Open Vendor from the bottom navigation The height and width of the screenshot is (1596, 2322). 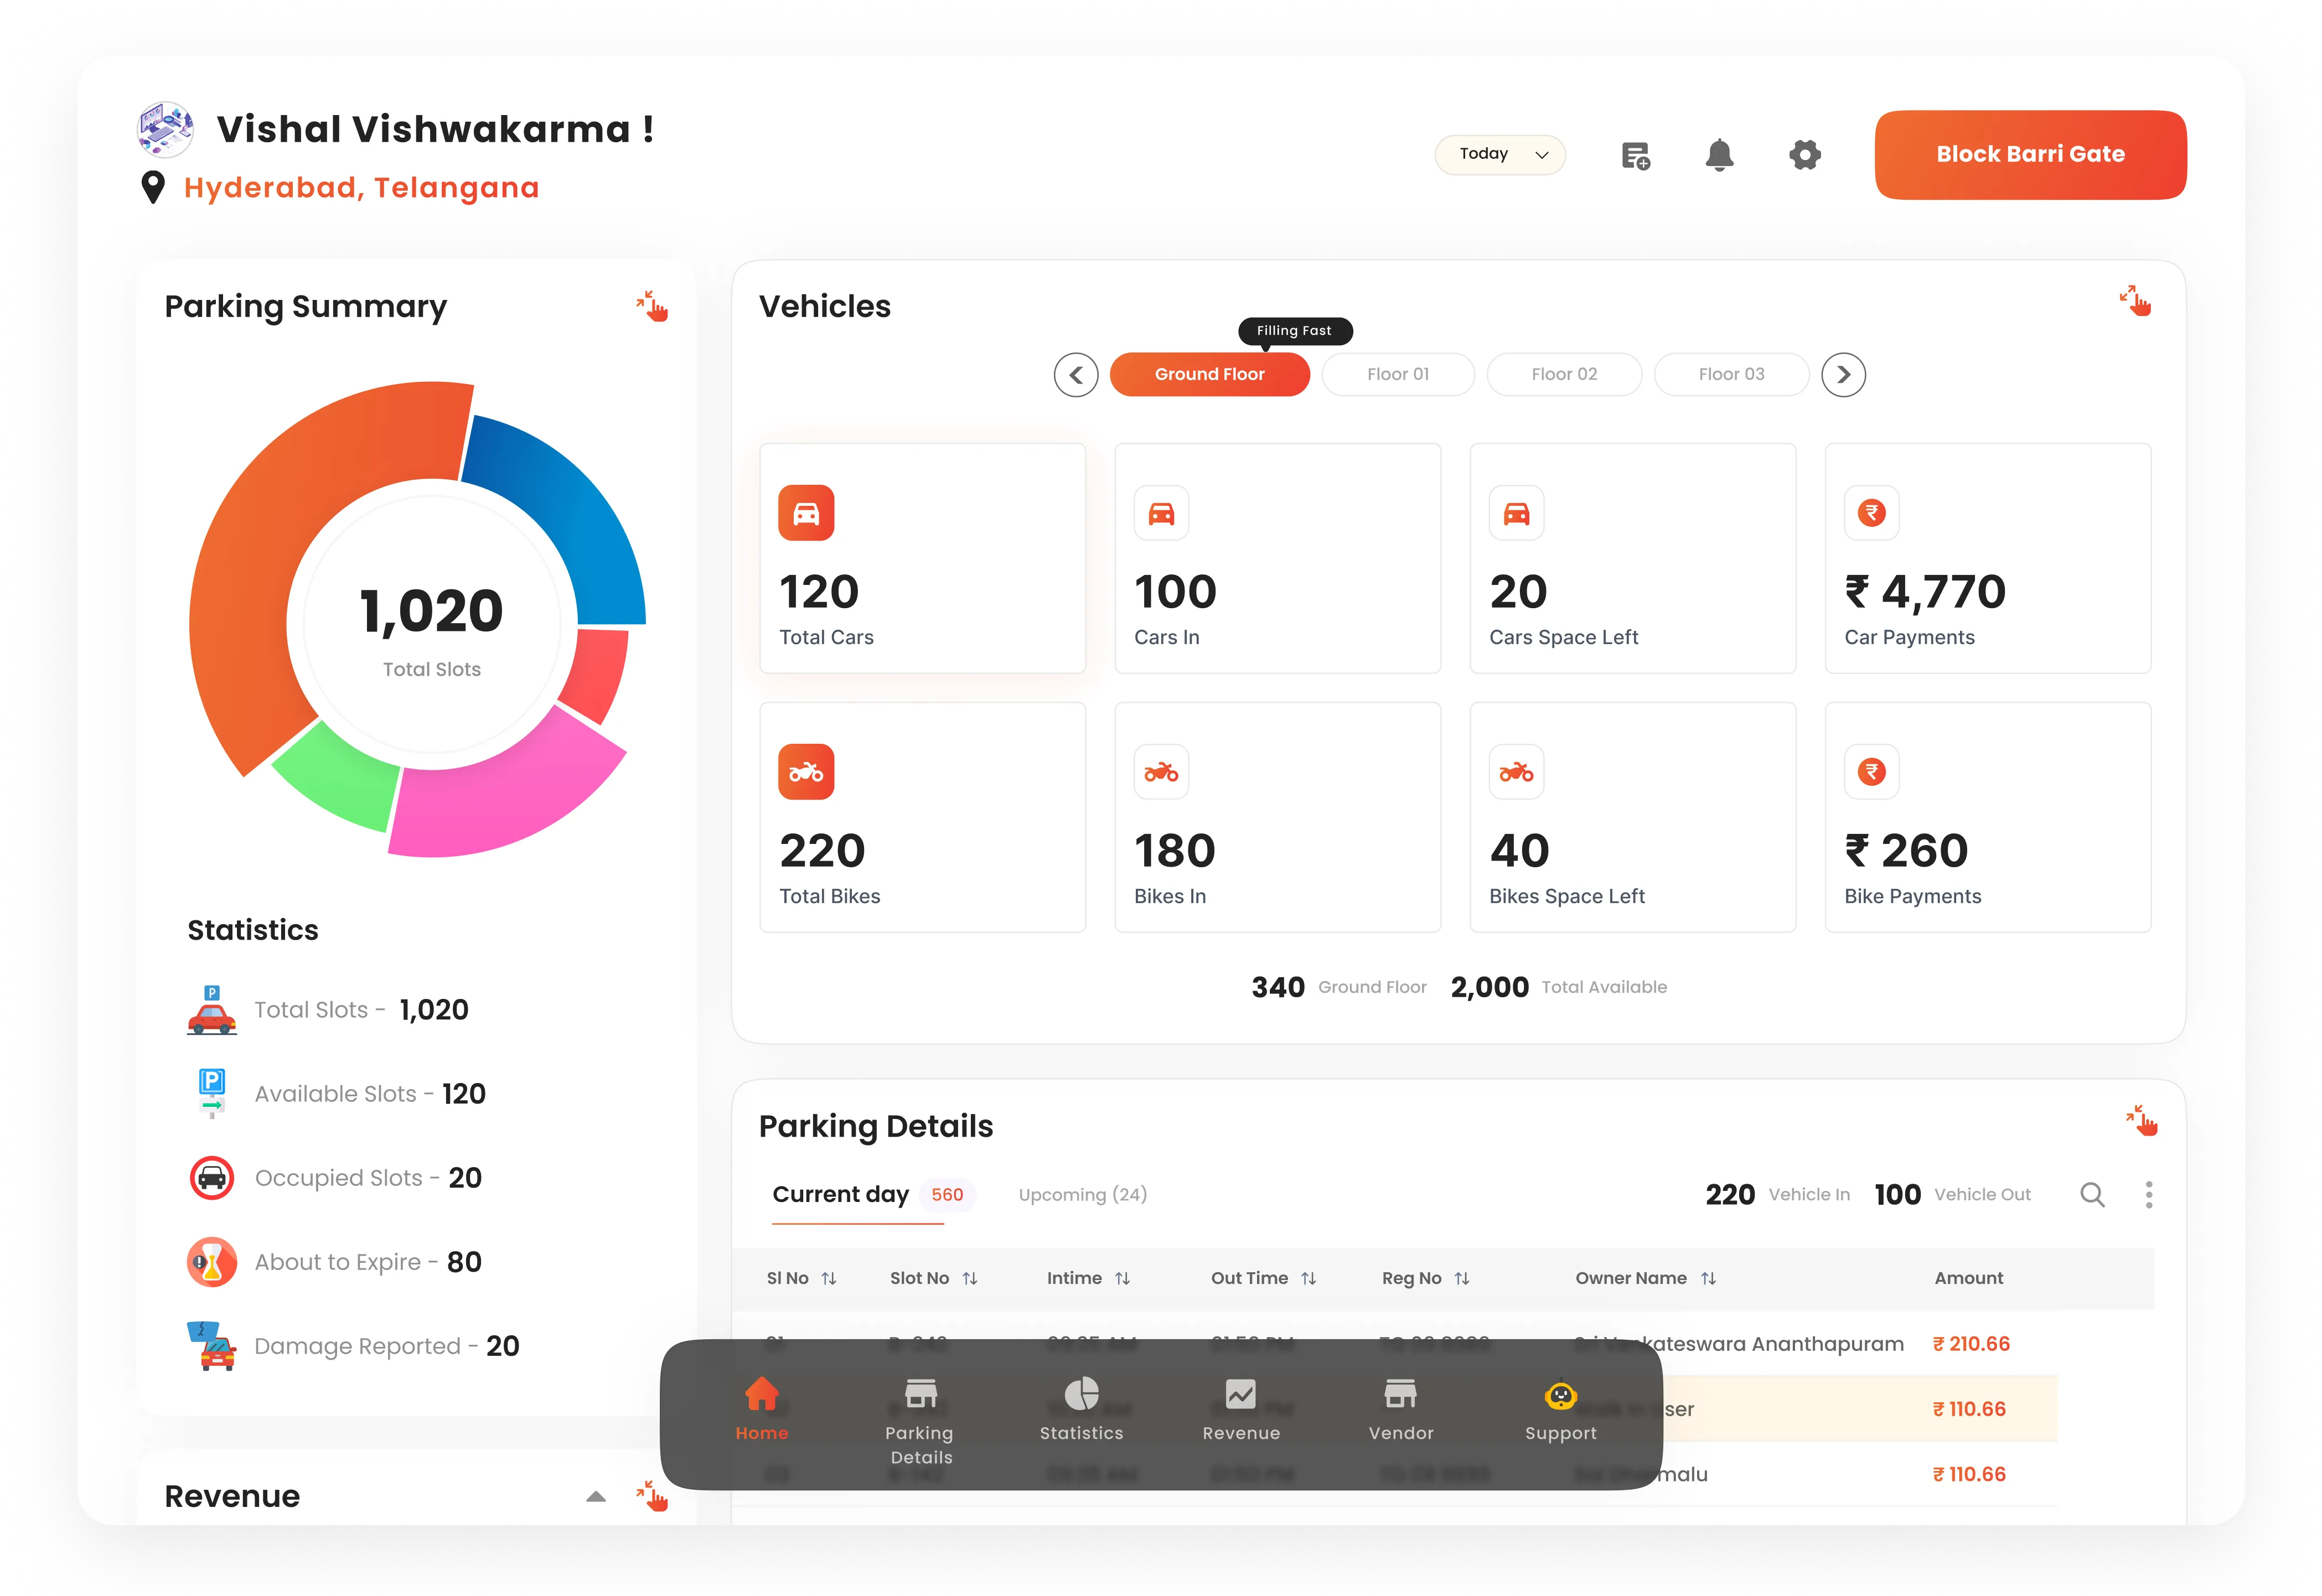pos(1401,1412)
